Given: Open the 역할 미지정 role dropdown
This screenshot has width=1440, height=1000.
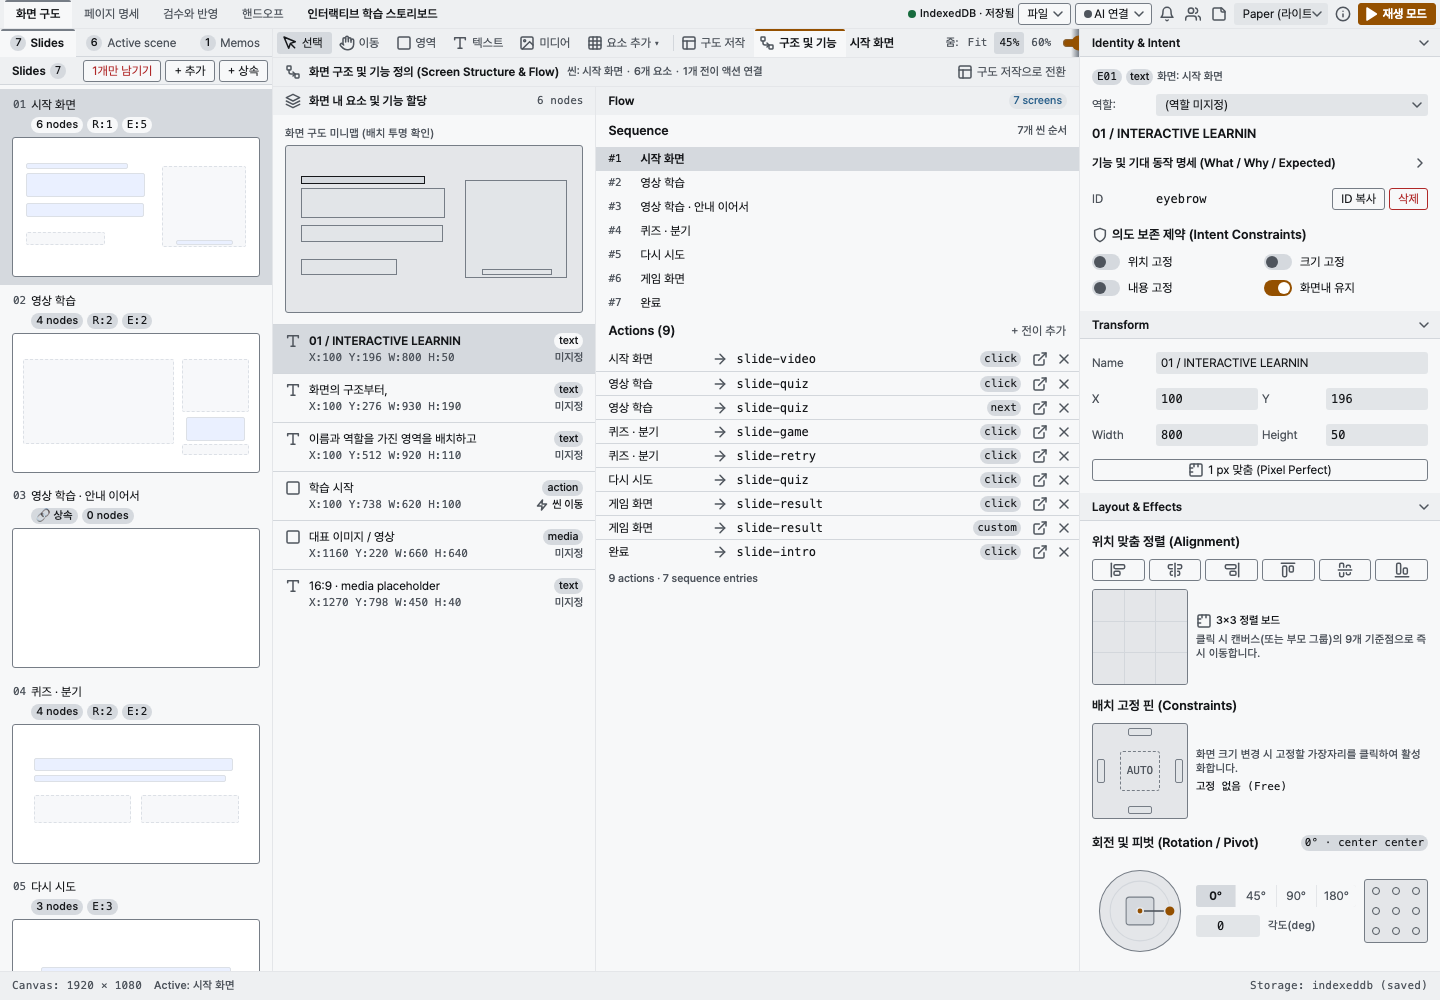Looking at the screenshot, I should 1292,105.
